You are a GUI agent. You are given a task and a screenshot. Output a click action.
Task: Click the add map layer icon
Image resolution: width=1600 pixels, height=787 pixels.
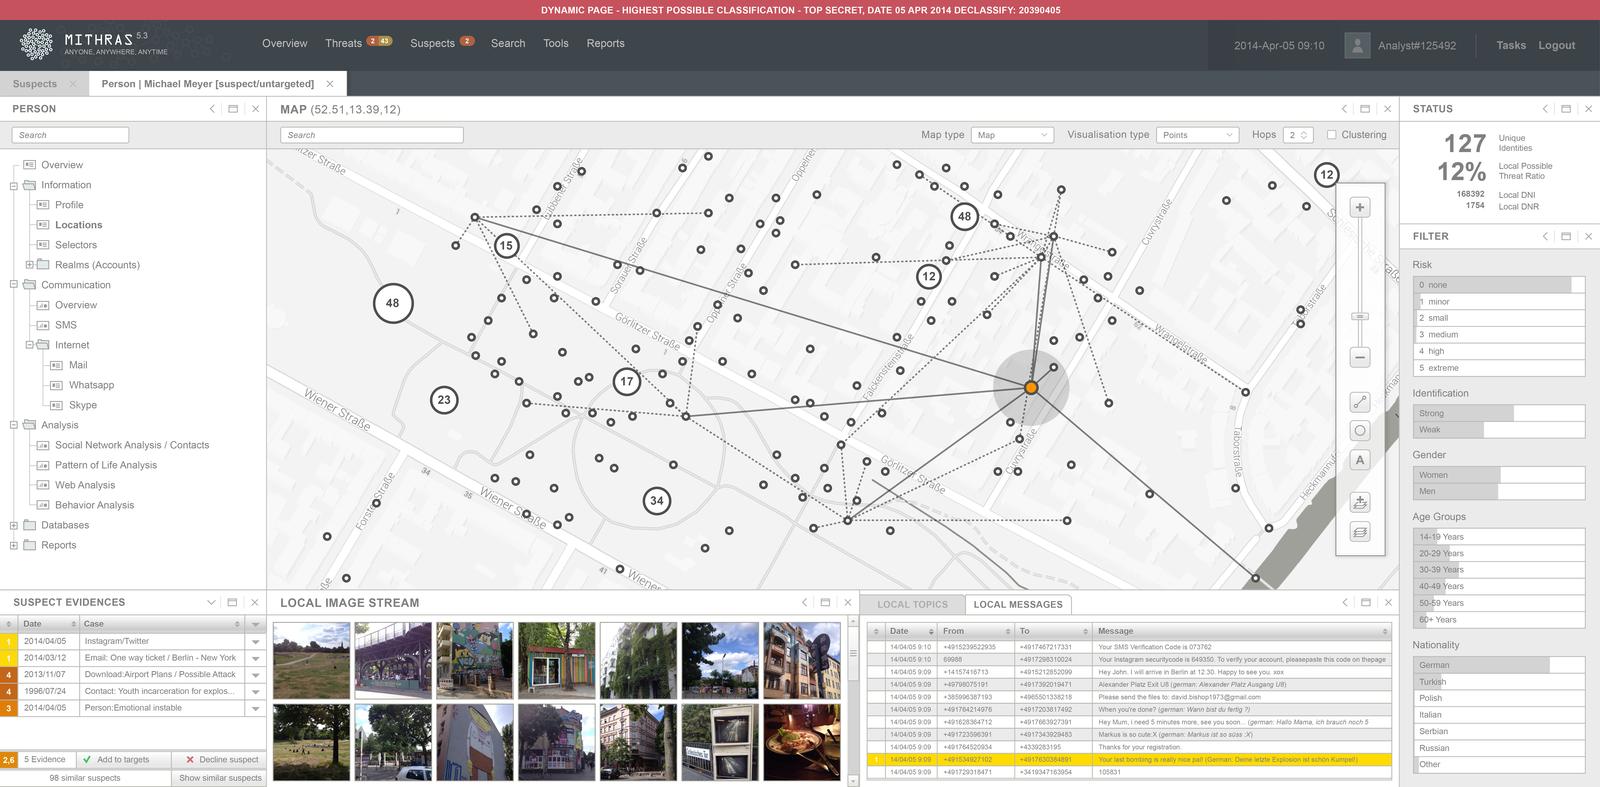click(x=1360, y=502)
